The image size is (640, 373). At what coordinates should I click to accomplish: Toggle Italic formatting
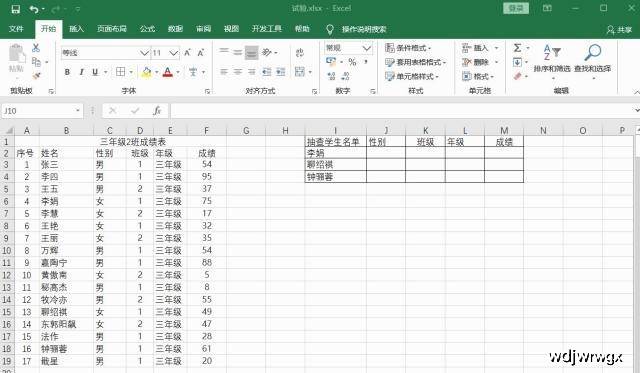(81, 72)
